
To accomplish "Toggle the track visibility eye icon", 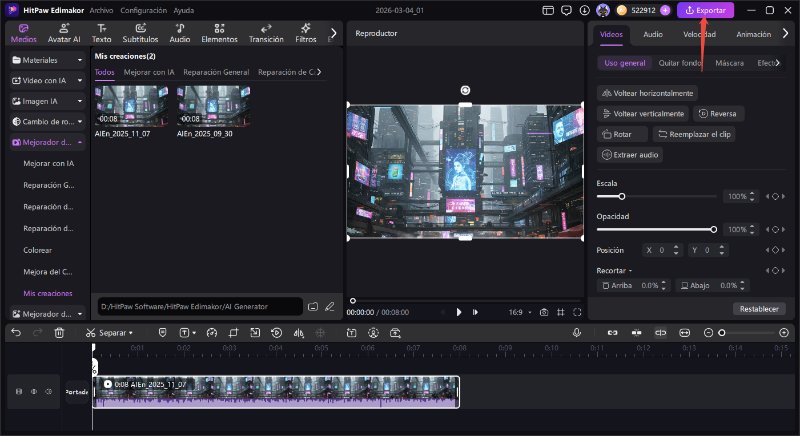I will (34, 391).
